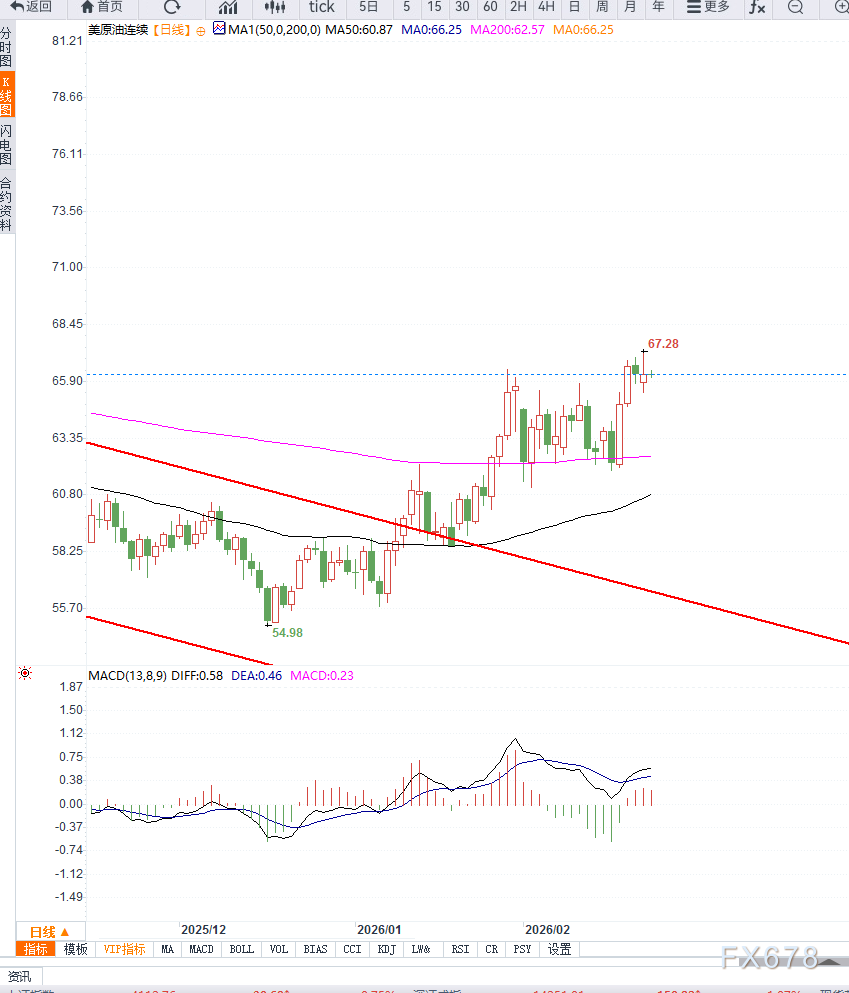The image size is (849, 993).
Task: Click the bar chart icon in the toolbar
Action: point(227,8)
